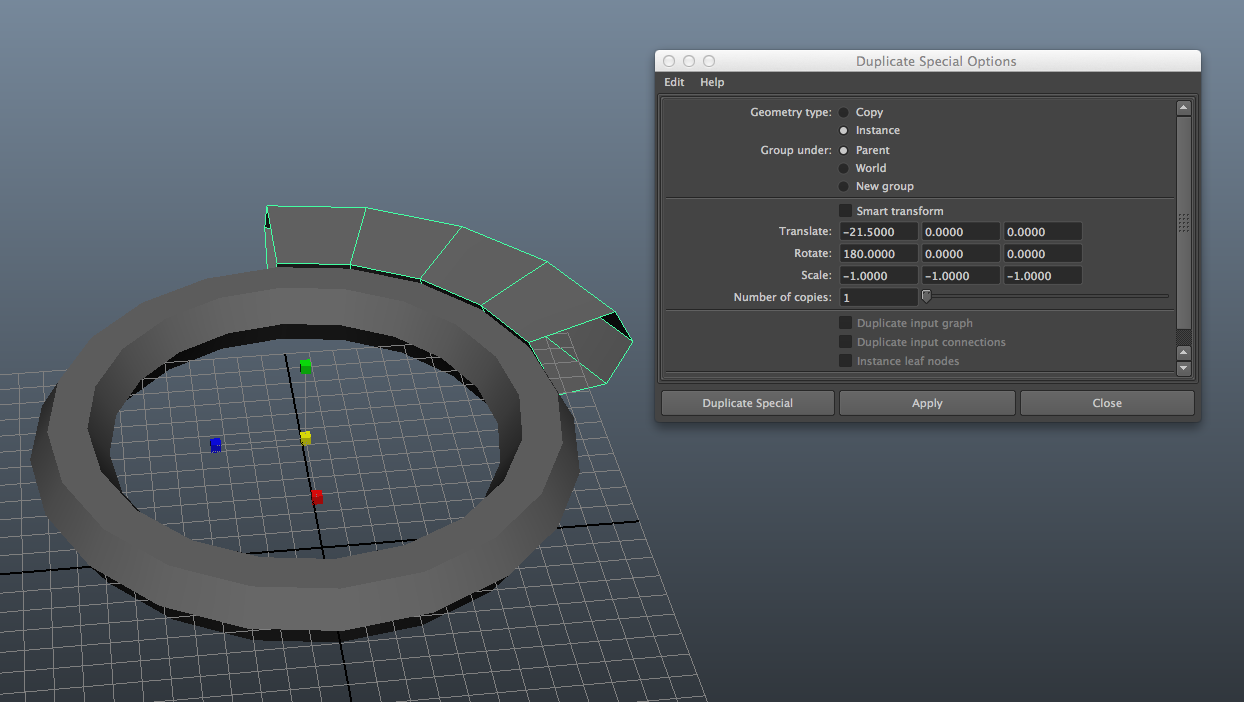Screen dimensions: 1244x702
Task: Click the Translate Y input field
Action: click(960, 232)
